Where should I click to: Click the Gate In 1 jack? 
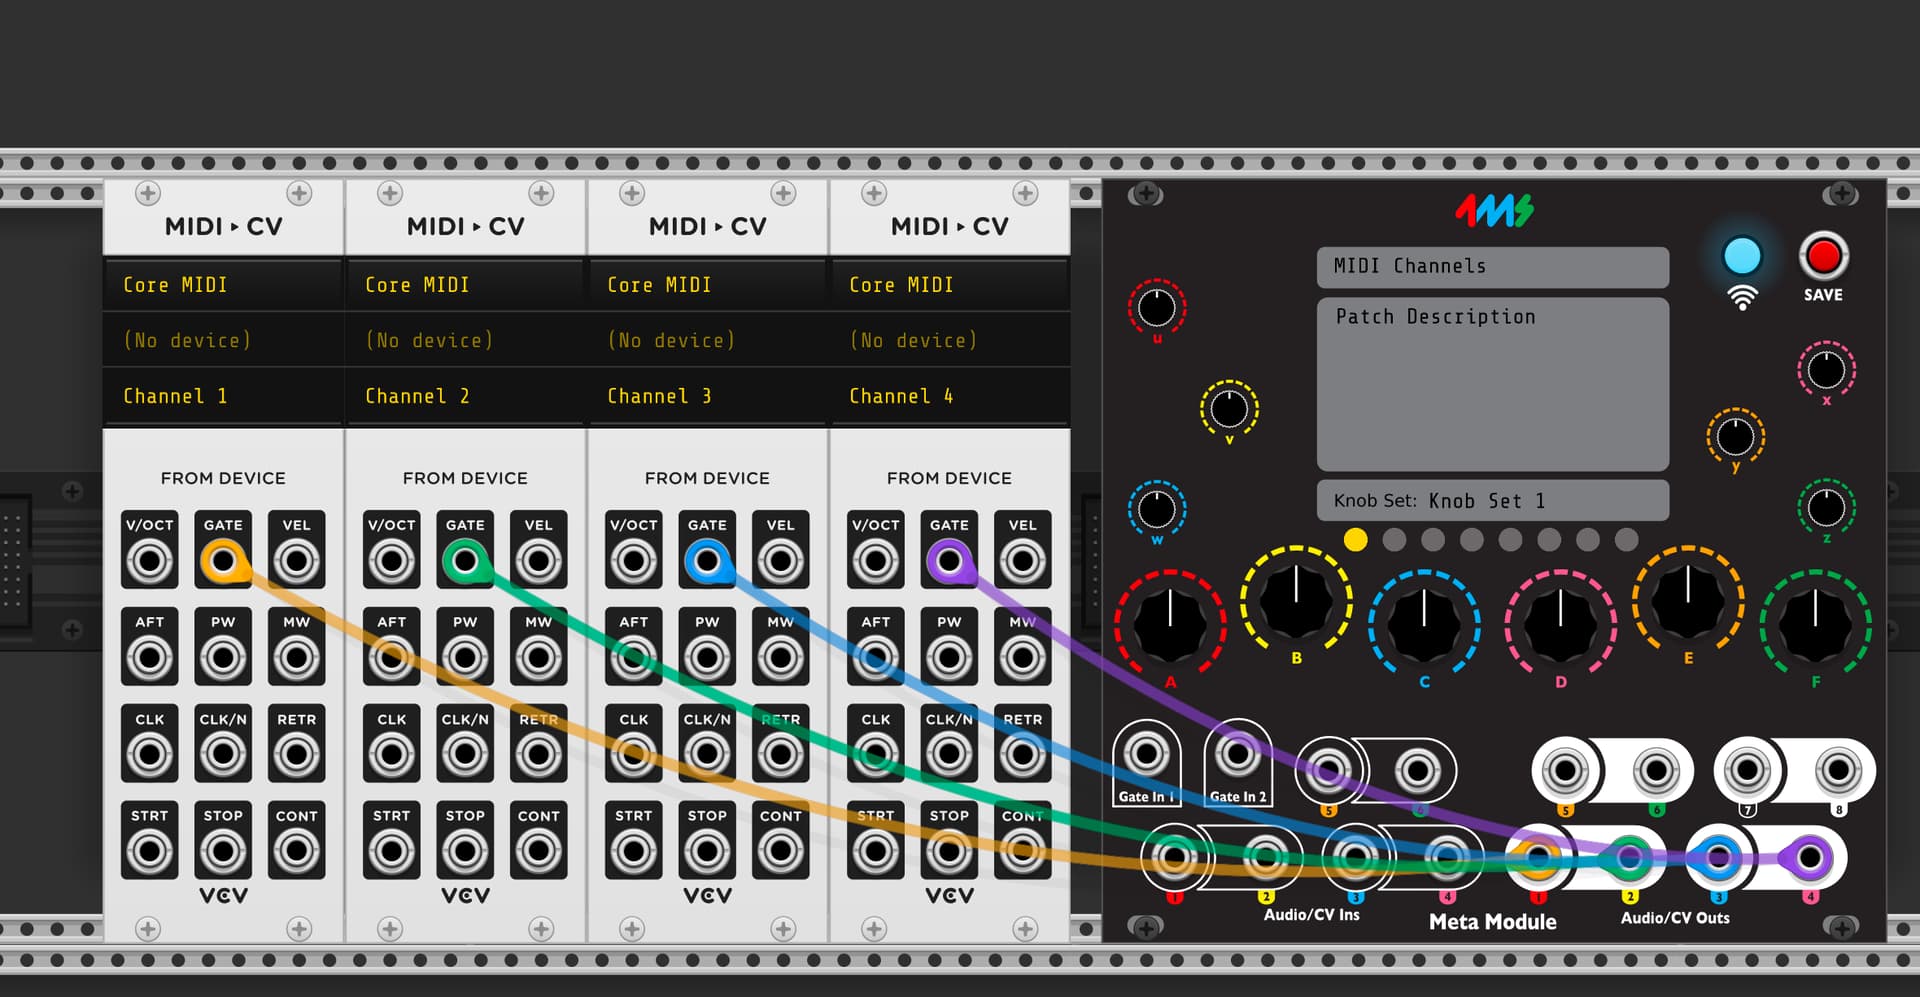[1146, 754]
